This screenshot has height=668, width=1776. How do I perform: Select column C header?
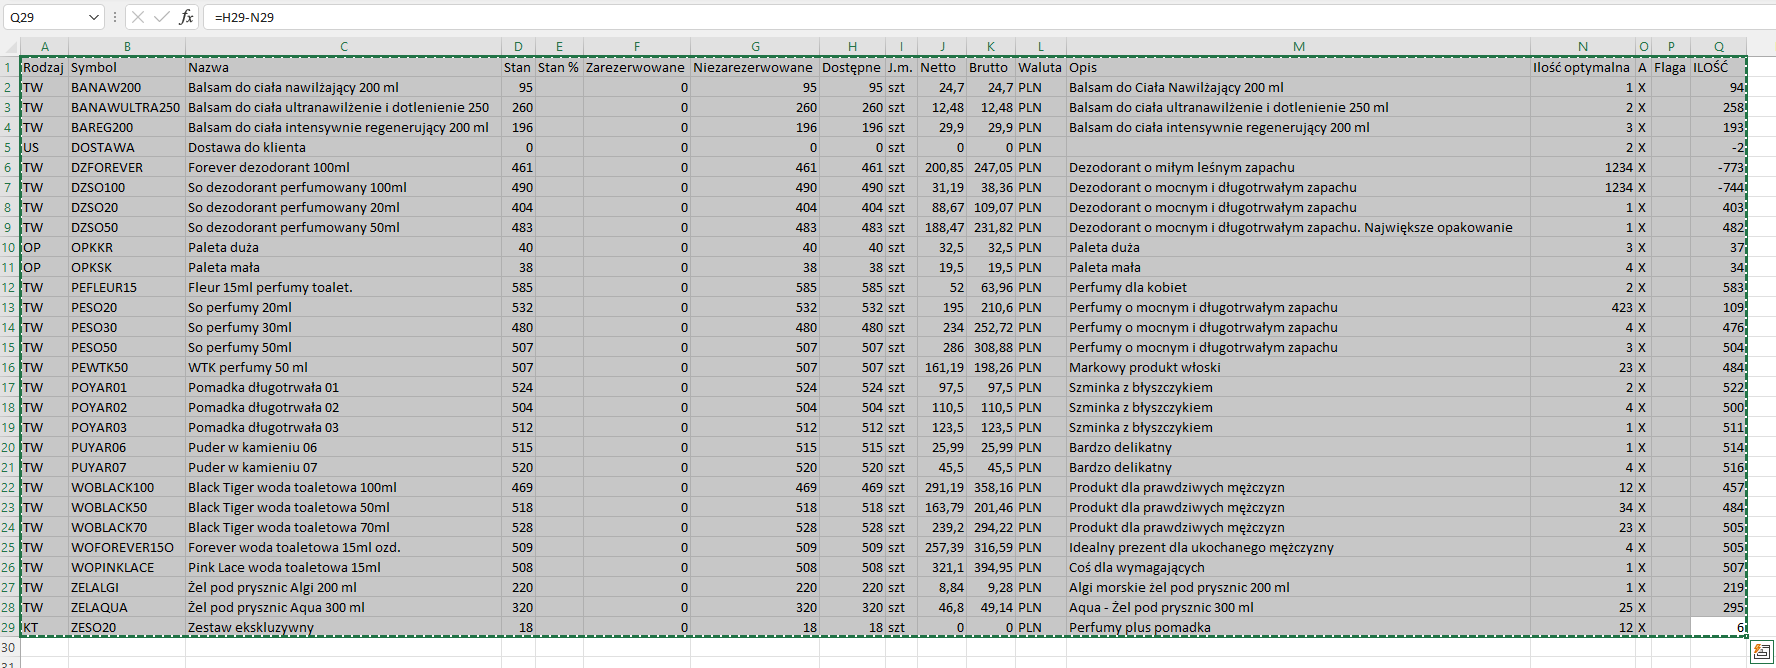344,47
